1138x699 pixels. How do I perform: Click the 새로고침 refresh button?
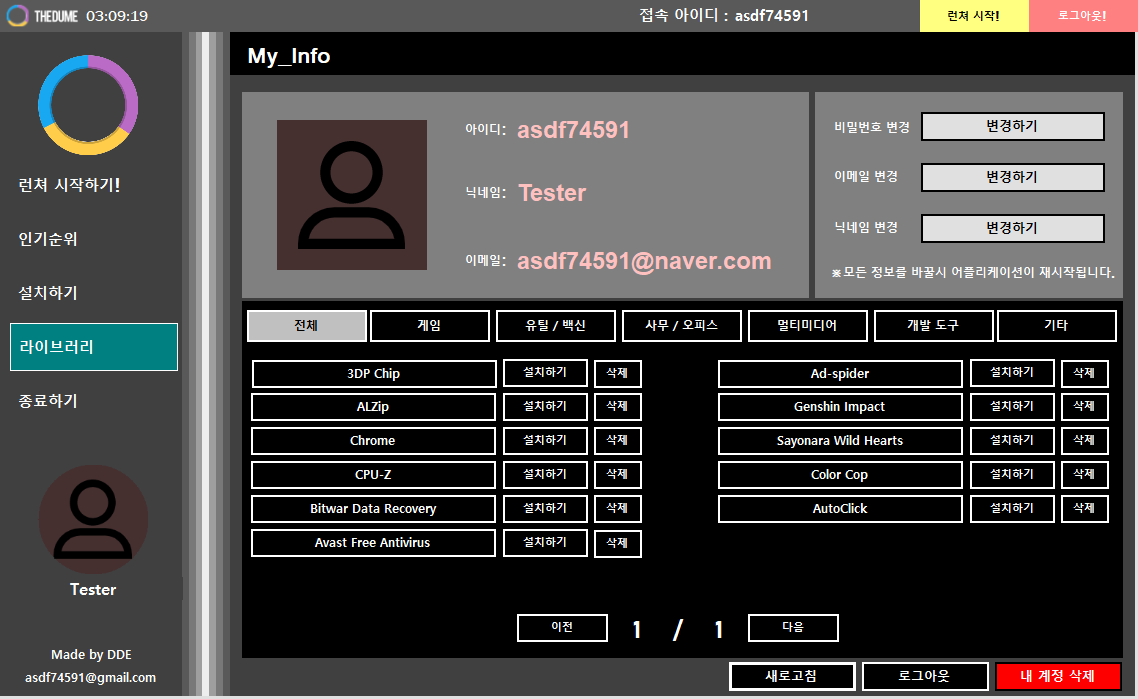click(x=792, y=676)
